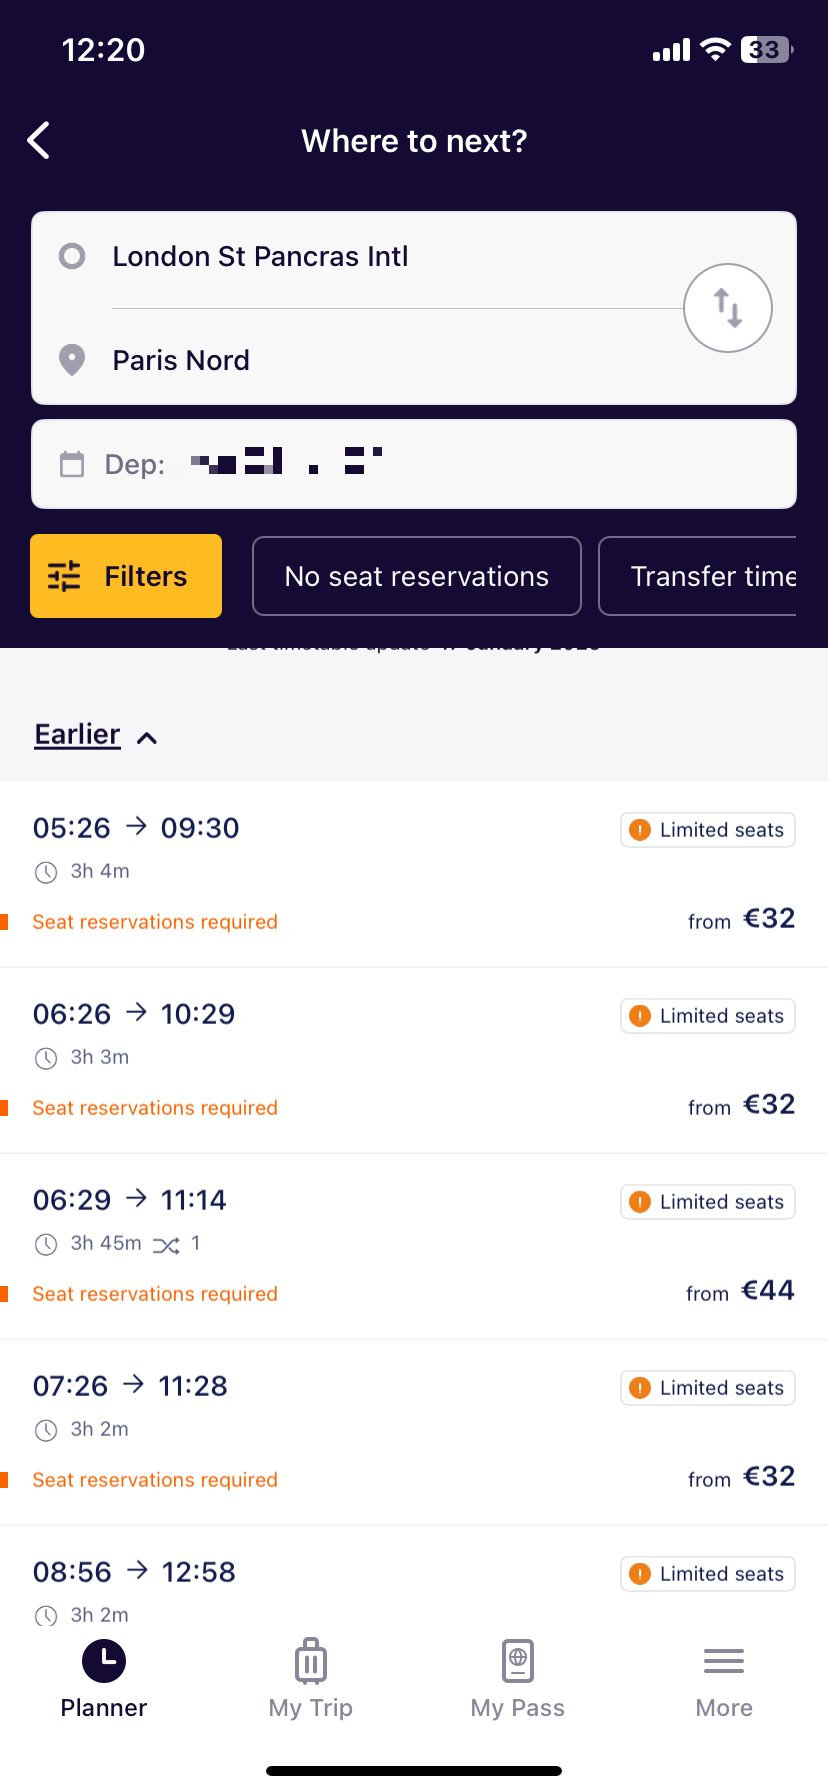Open the My Trip luggage tab
Screen dimensions: 828x1792
click(311, 1678)
